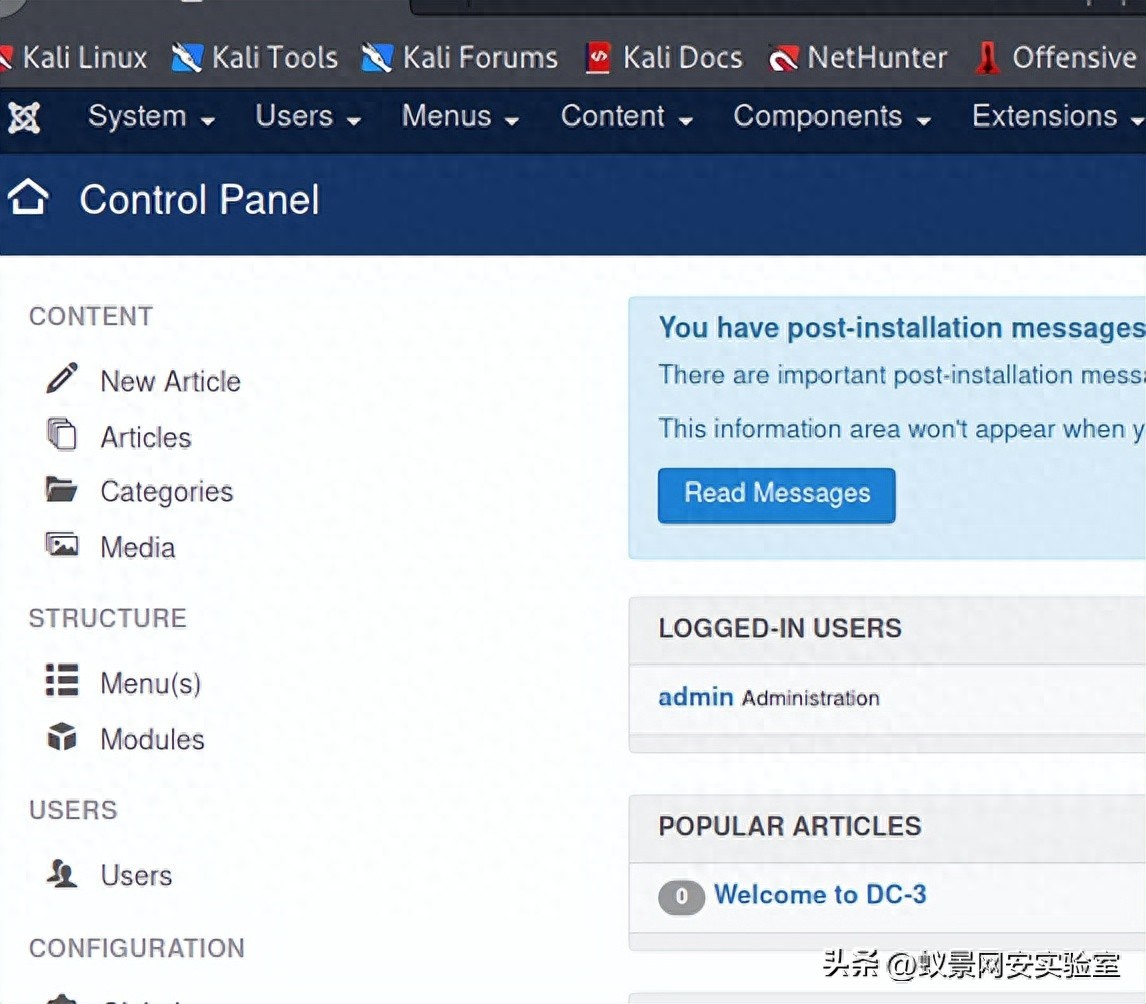This screenshot has width=1146, height=1004.
Task: Open Categories via its folder icon
Action: [61, 489]
